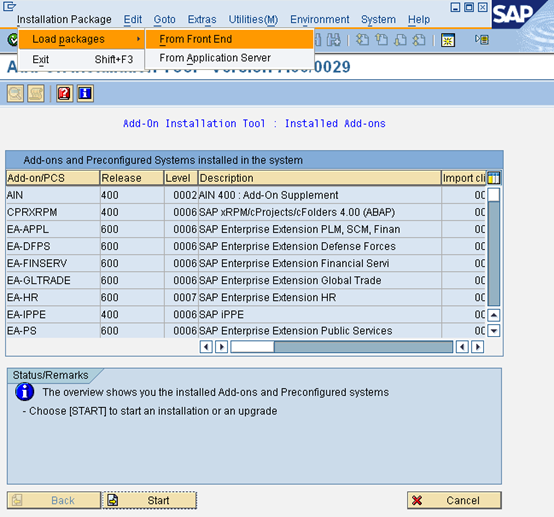This screenshot has height=517, width=554.
Task: Open the Installation Package menu
Action: point(64,19)
